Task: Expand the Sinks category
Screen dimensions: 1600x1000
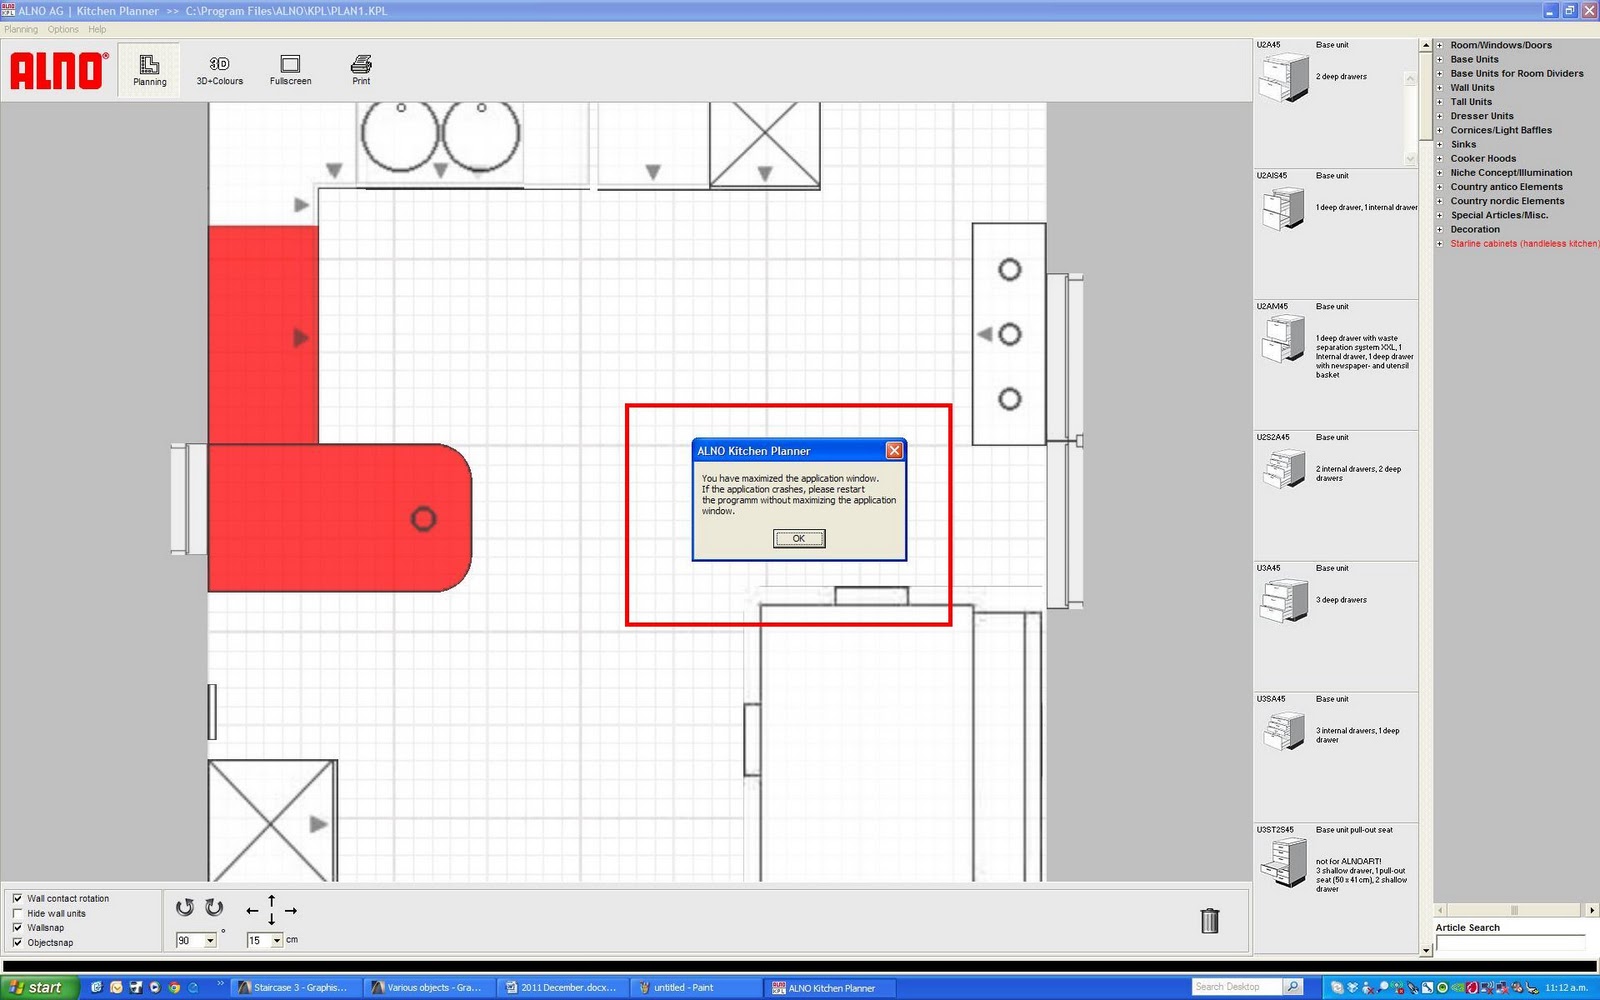Action: (x=1440, y=144)
